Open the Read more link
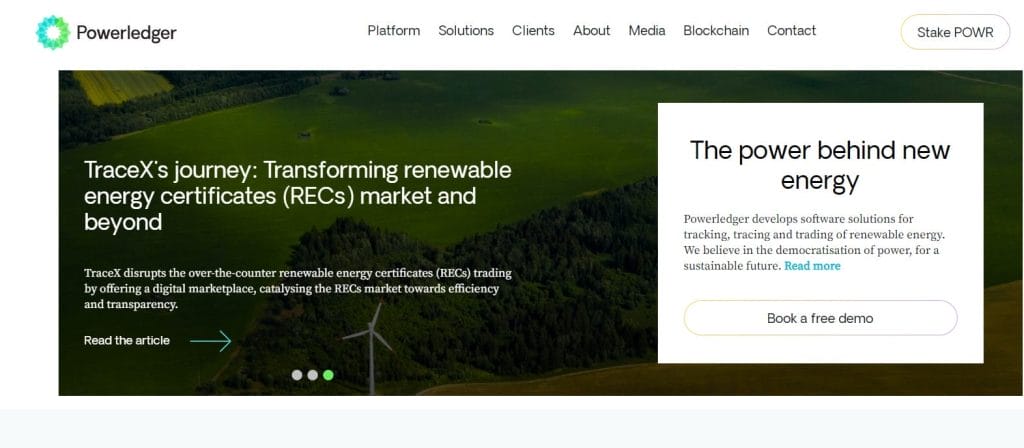 pyautogui.click(x=812, y=266)
